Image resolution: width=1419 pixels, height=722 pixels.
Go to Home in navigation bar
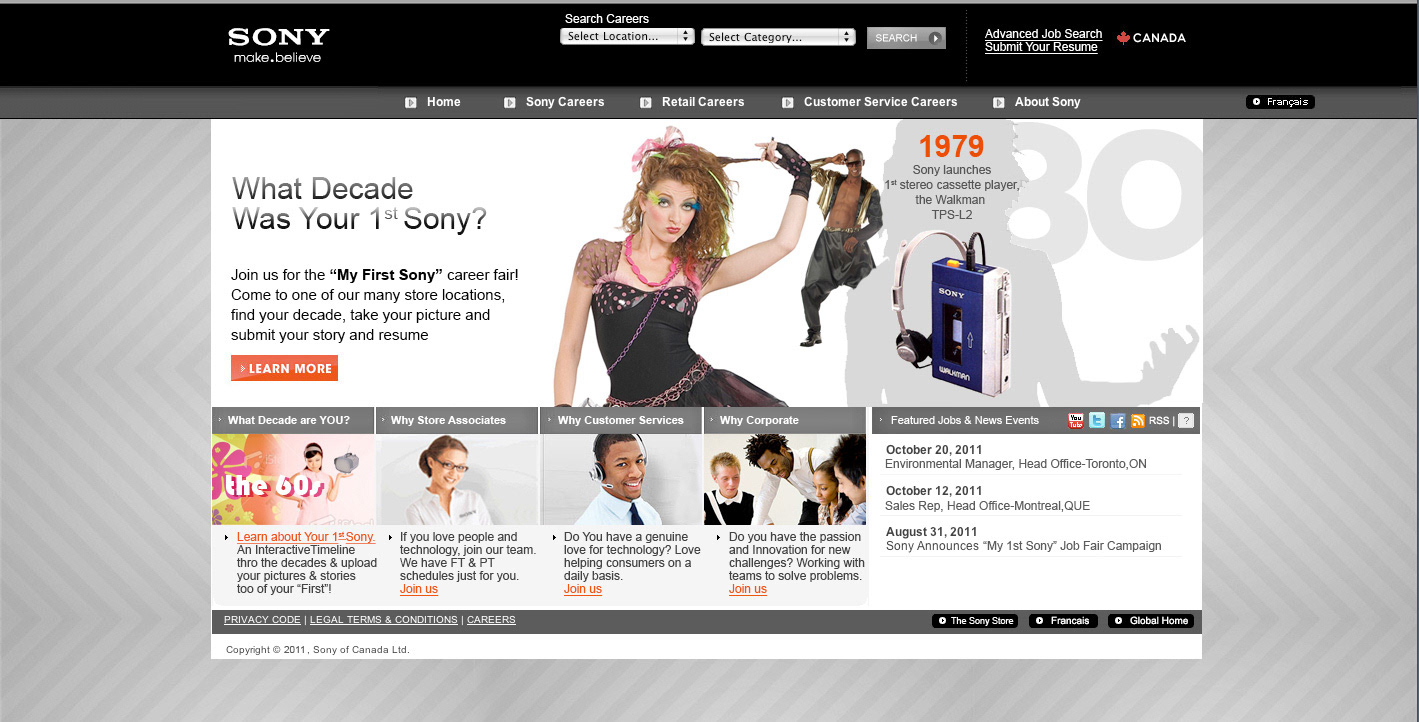pos(444,102)
